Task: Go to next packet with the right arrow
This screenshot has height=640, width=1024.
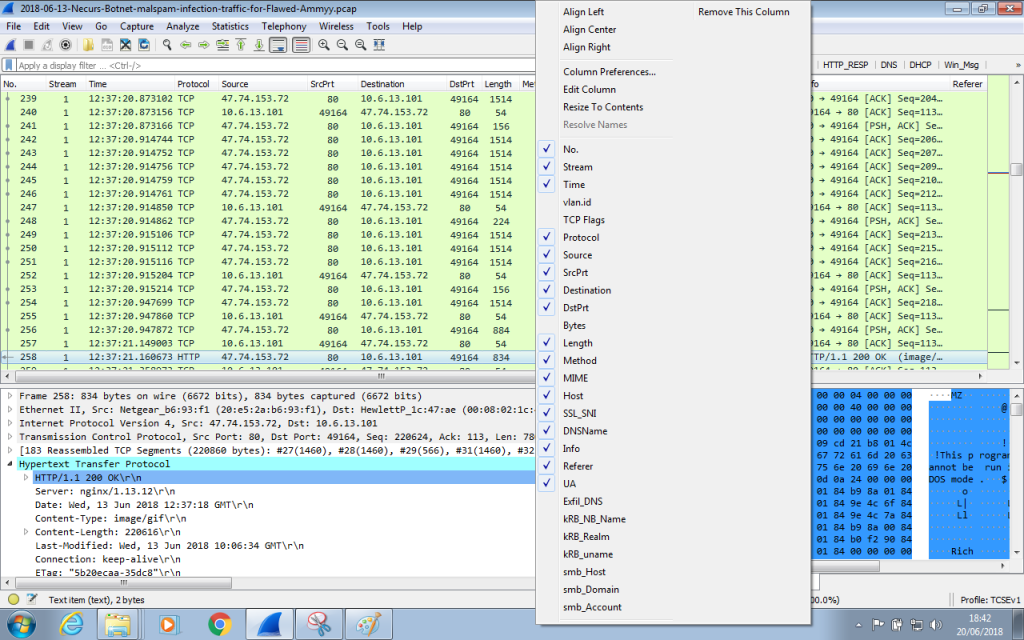Action: pyautogui.click(x=204, y=45)
